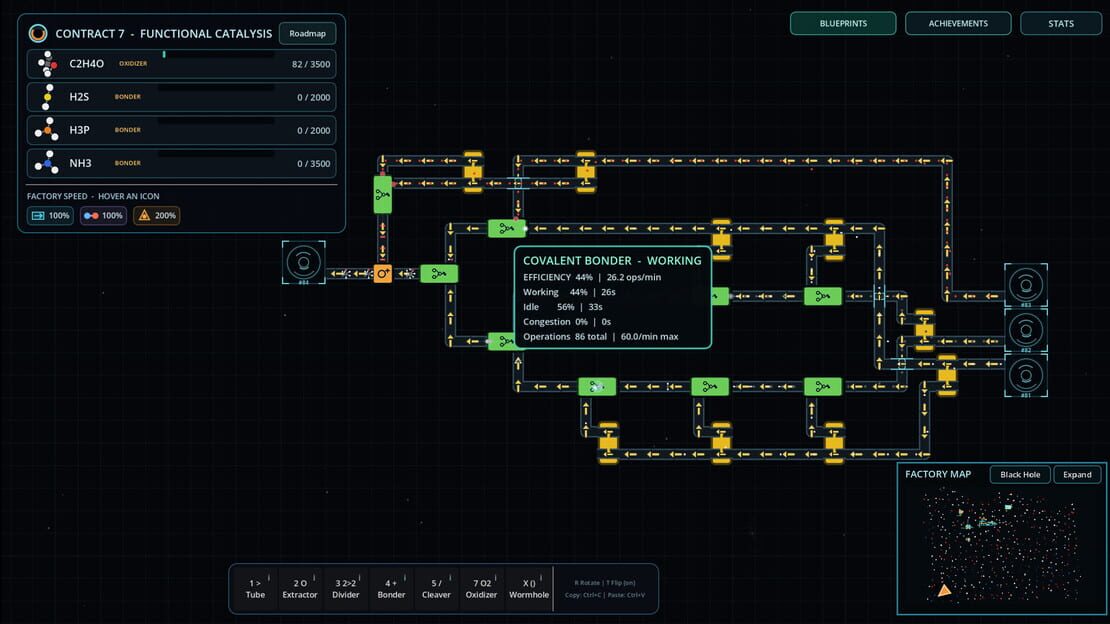This screenshot has height=624, width=1110.
Task: Open the Roadmap
Action: (307, 33)
